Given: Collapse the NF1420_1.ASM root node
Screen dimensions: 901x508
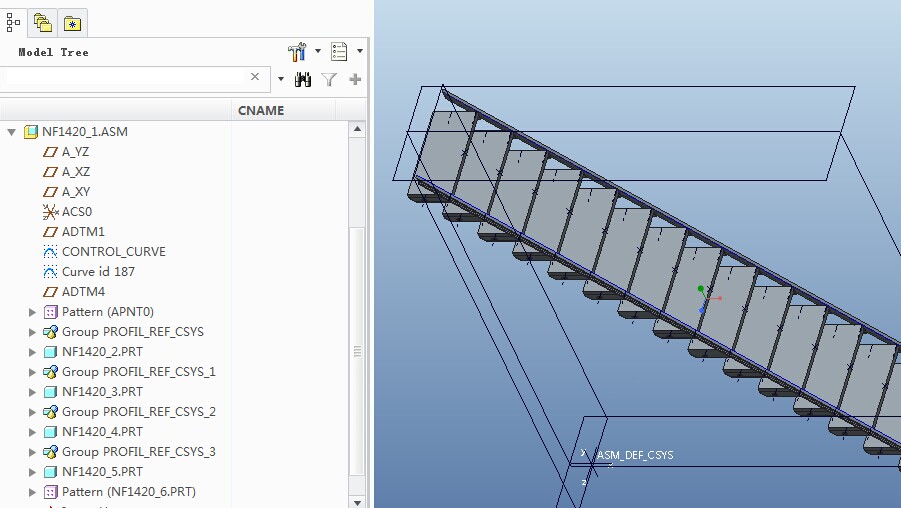Looking at the screenshot, I should 11,132.
